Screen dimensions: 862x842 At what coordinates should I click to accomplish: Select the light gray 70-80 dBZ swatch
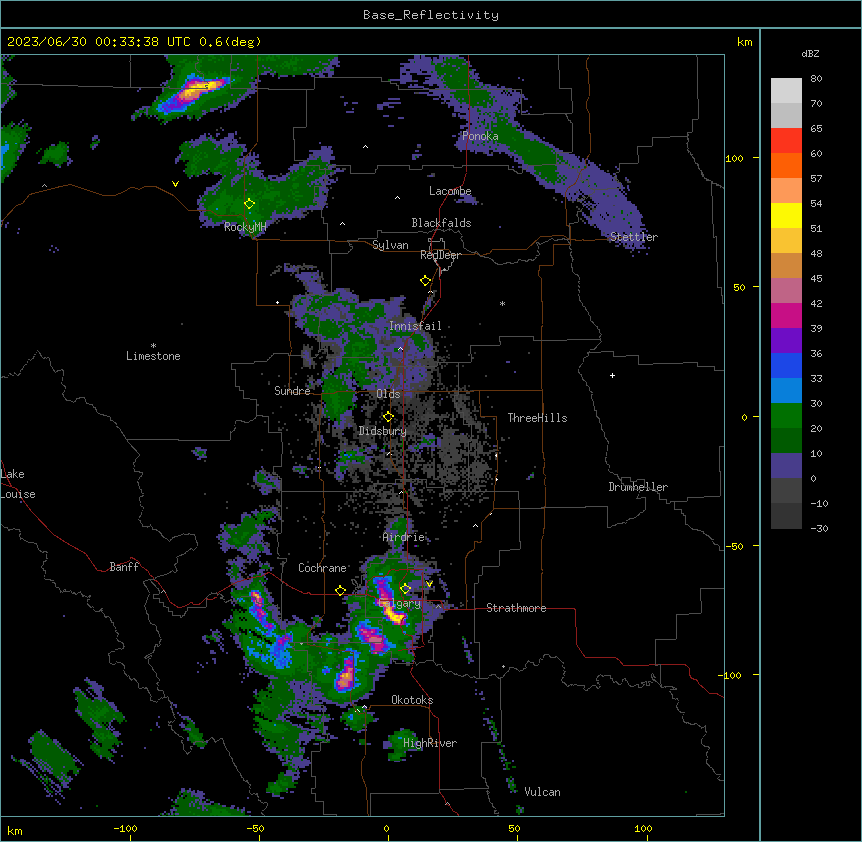[x=786, y=90]
